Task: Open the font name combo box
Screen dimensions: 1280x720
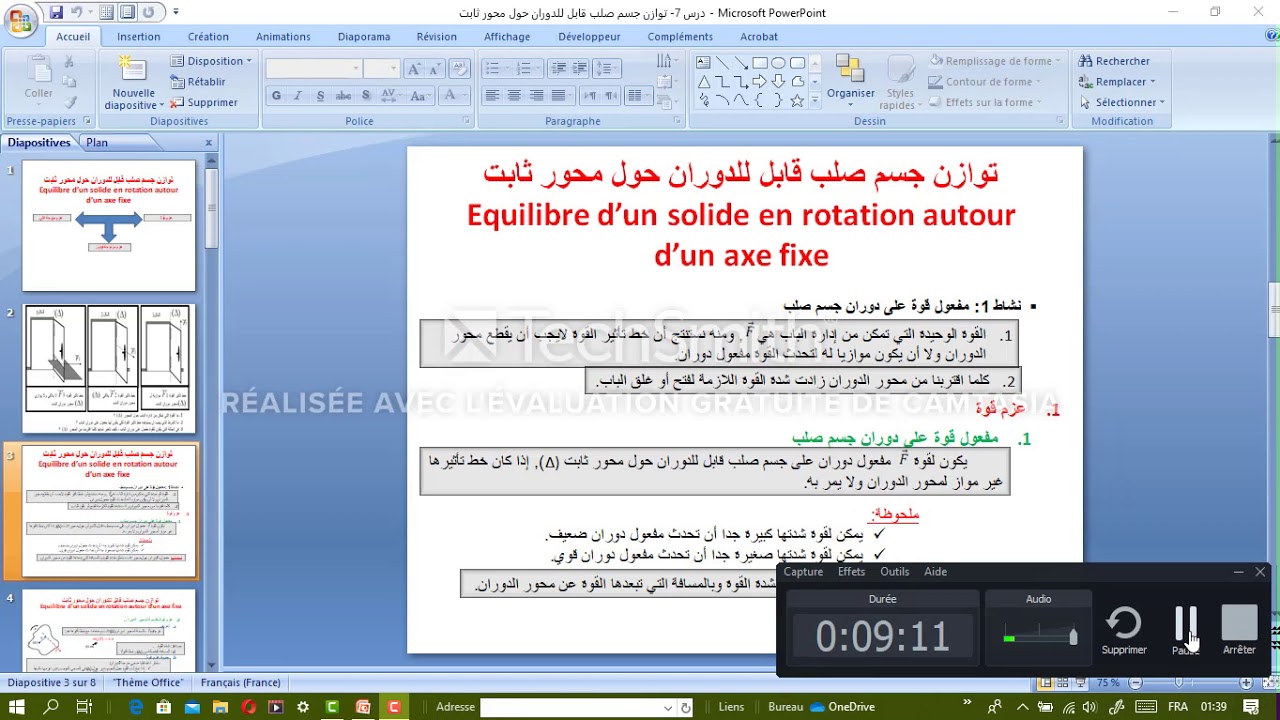Action: coord(314,68)
